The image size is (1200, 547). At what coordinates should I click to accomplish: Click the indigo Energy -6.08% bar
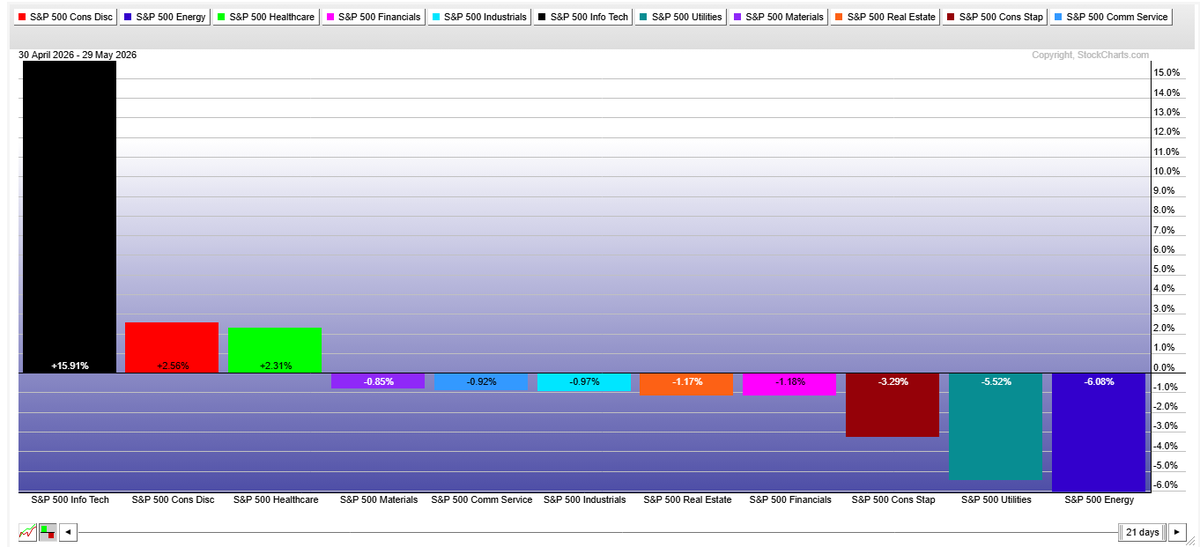[1098, 432]
